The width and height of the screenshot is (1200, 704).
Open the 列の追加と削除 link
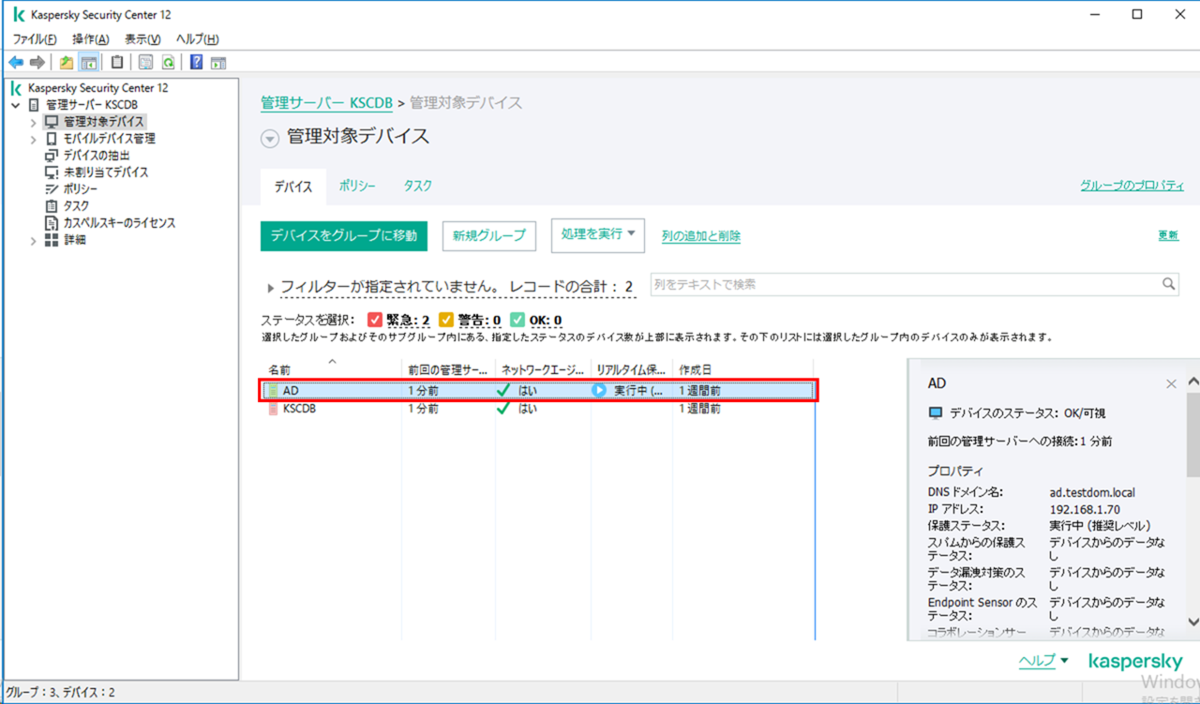701,236
